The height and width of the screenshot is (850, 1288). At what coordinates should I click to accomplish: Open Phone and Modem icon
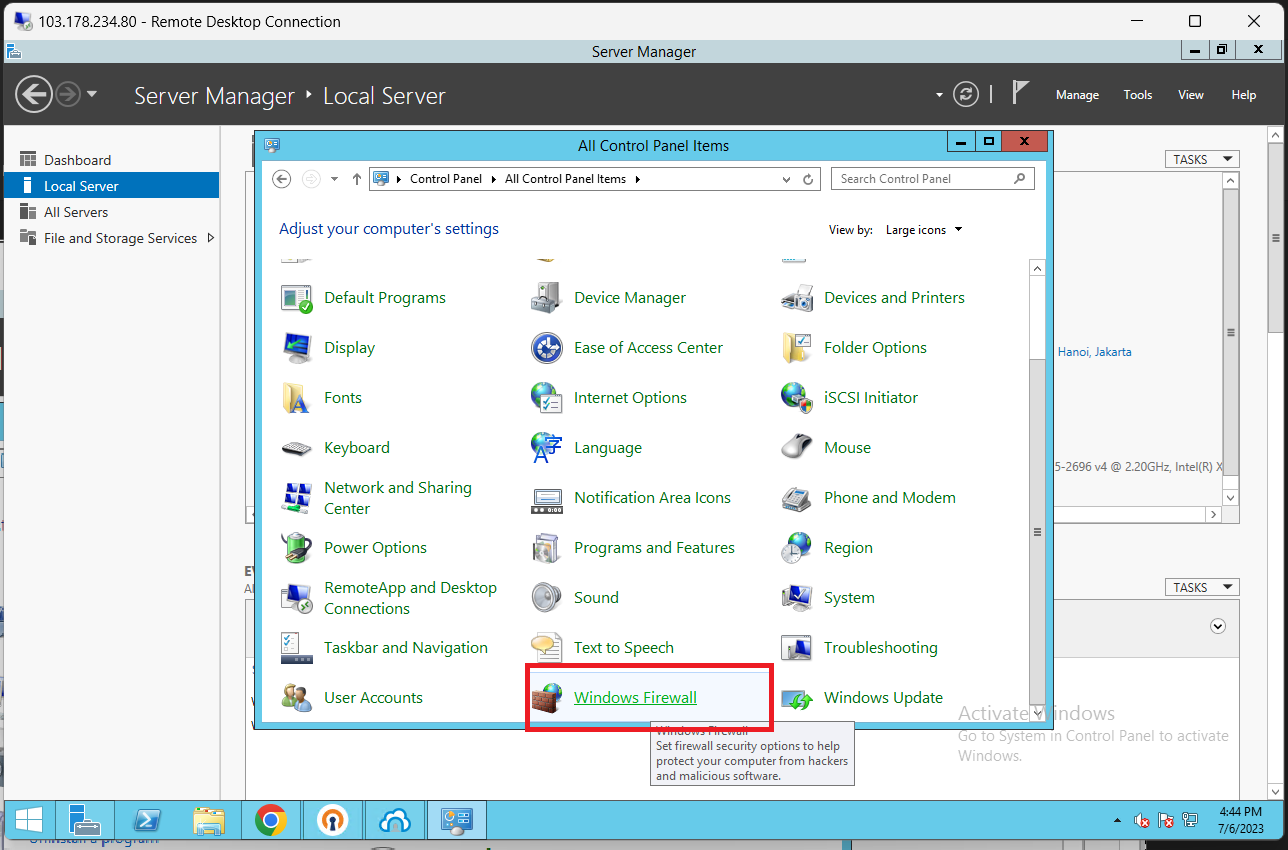click(x=797, y=498)
